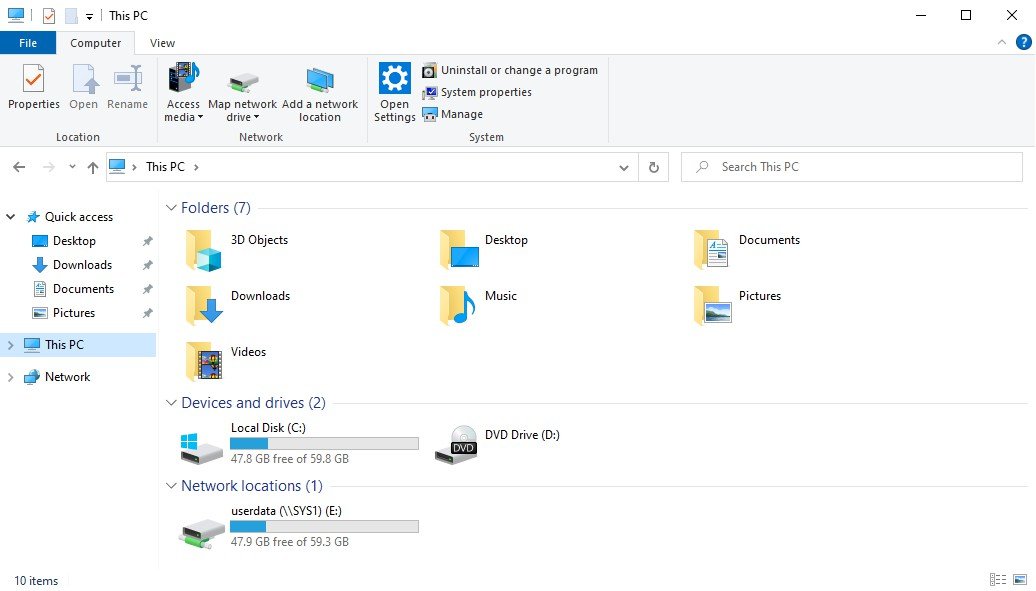The image size is (1036, 591).
Task: Switch to the View ribbon tab
Action: pos(162,43)
